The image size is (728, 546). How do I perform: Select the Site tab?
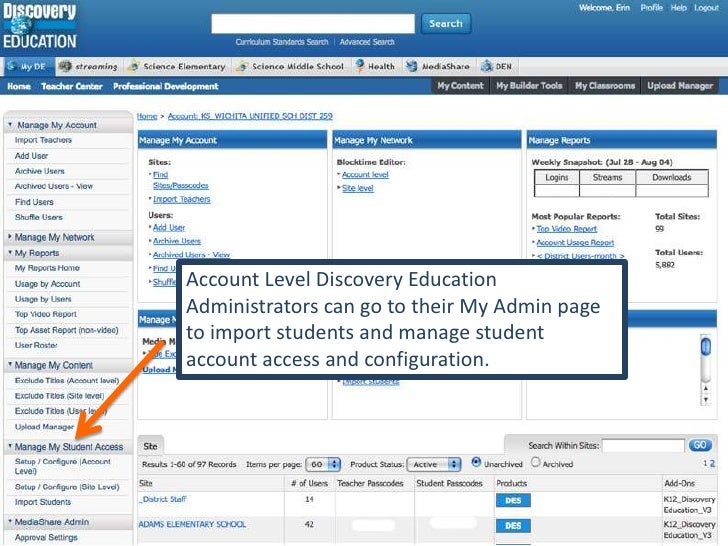(x=150, y=446)
